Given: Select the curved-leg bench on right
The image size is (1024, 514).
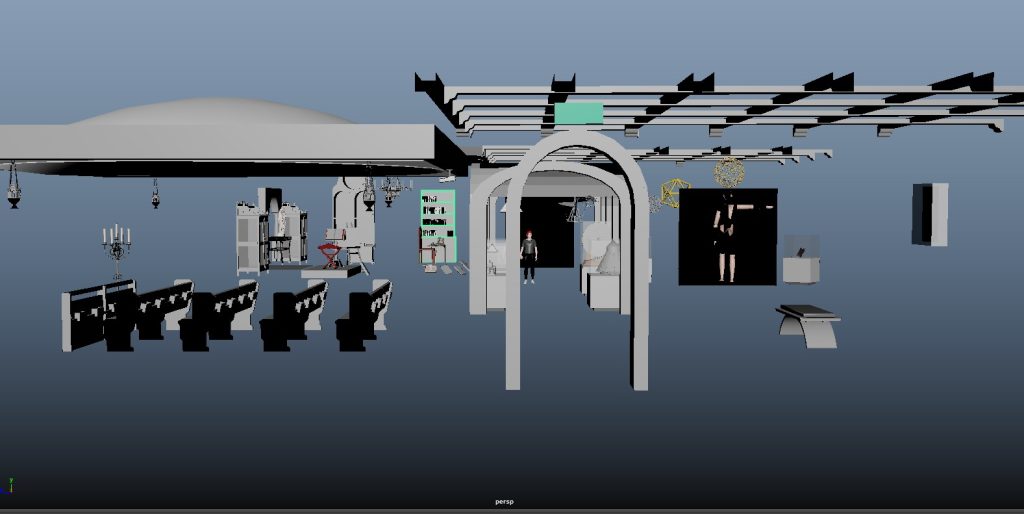Looking at the screenshot, I should [808, 326].
